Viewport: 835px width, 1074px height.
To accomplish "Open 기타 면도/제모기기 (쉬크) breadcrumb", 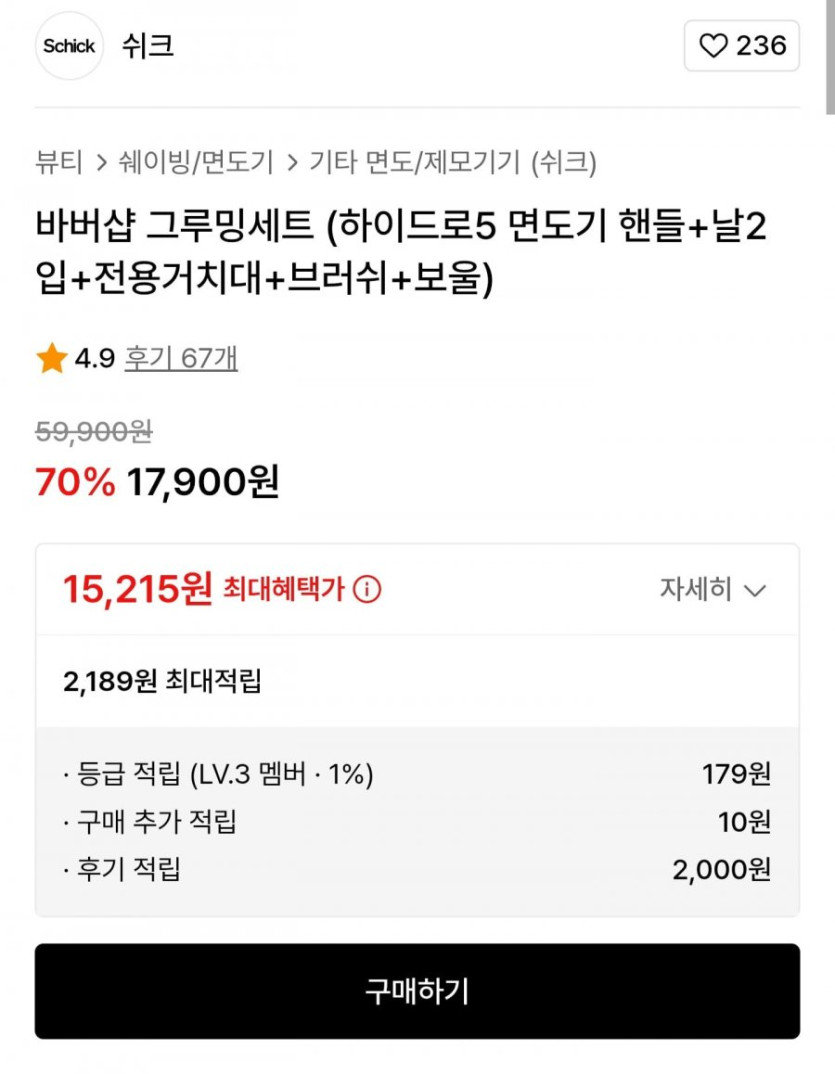I will click(x=452, y=162).
